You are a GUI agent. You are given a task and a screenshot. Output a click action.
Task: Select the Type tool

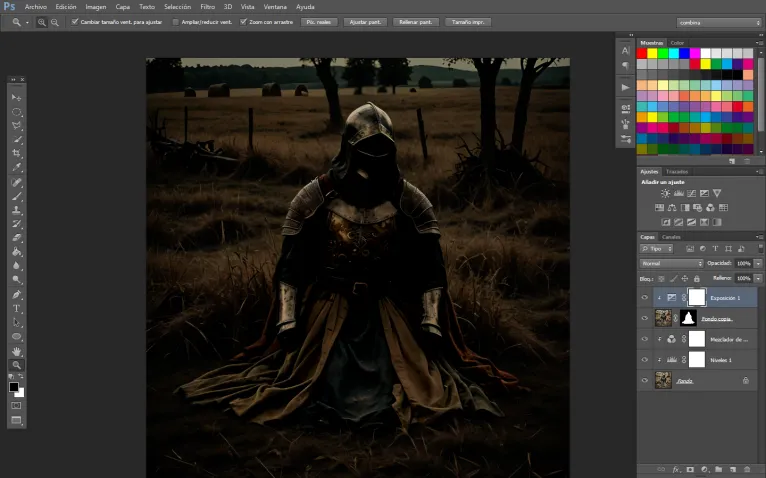point(16,308)
